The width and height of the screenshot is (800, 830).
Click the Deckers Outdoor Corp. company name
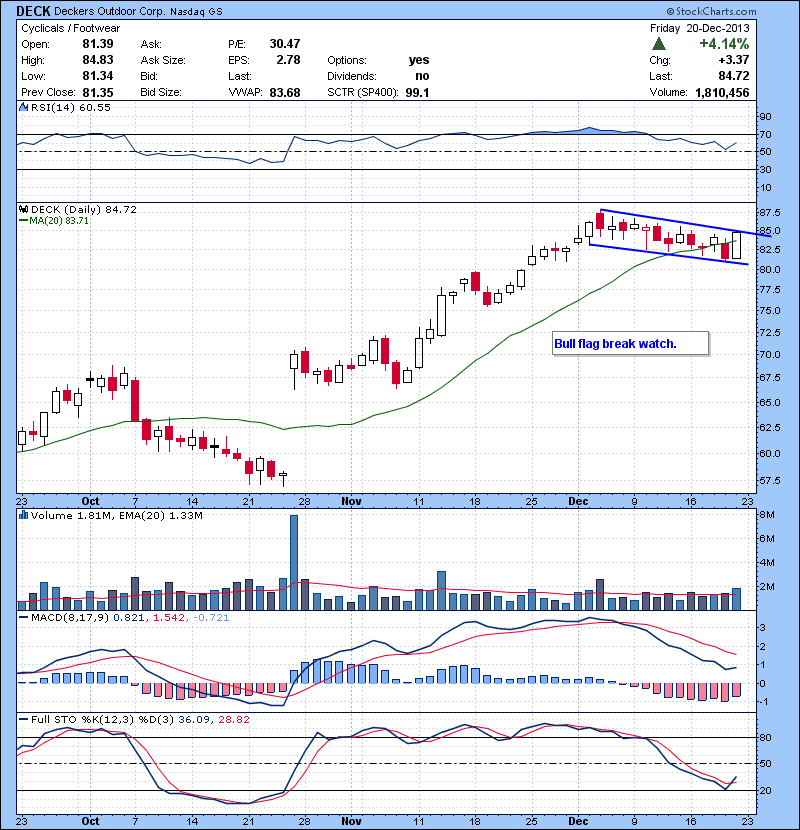[110, 11]
